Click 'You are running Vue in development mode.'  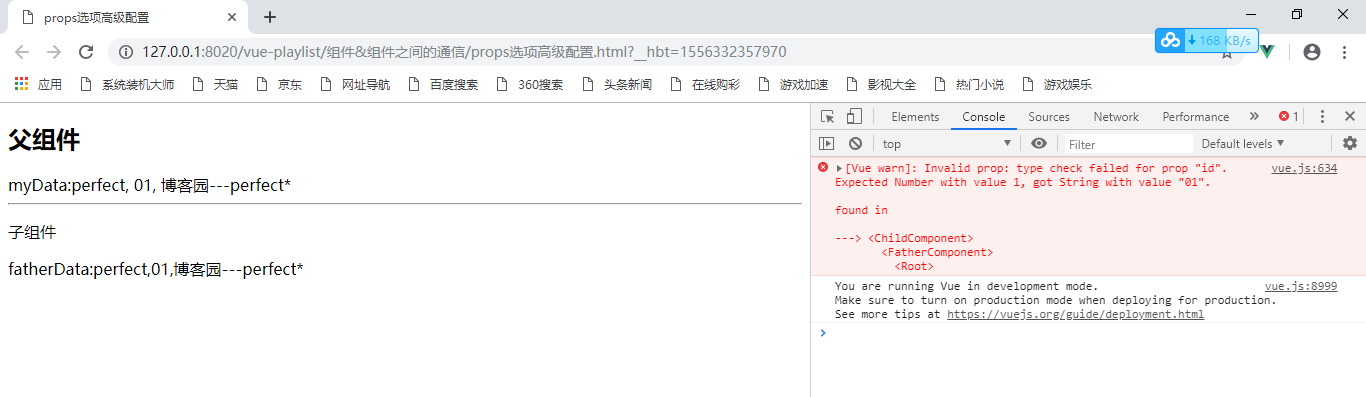(x=966, y=286)
